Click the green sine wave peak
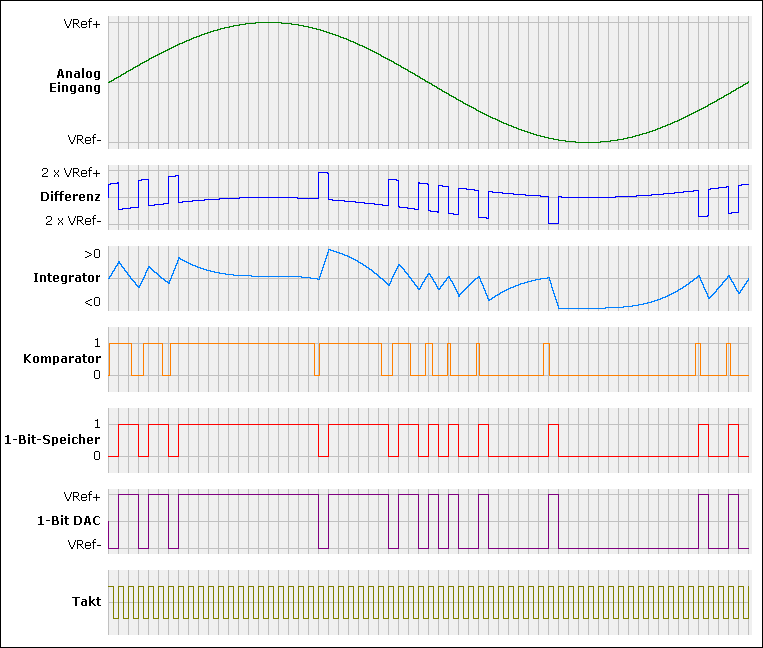Image resolution: width=763 pixels, height=648 pixels. [268, 22]
